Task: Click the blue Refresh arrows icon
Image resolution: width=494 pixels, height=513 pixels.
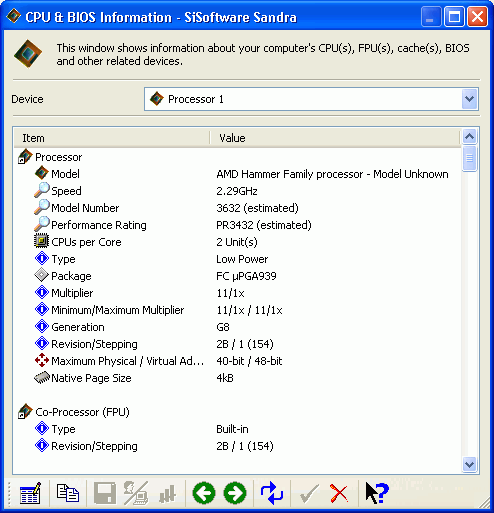Action: [x=272, y=493]
